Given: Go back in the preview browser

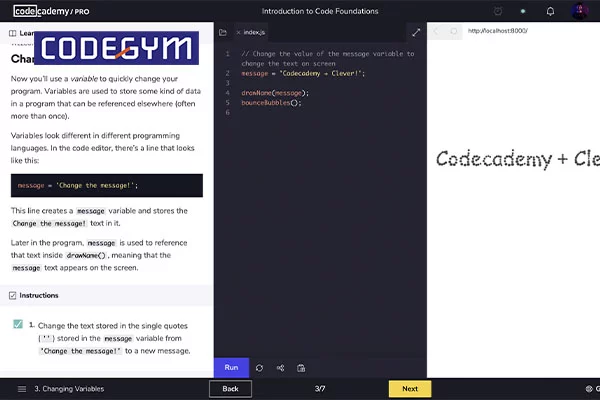Looking at the screenshot, I should coord(437,31).
